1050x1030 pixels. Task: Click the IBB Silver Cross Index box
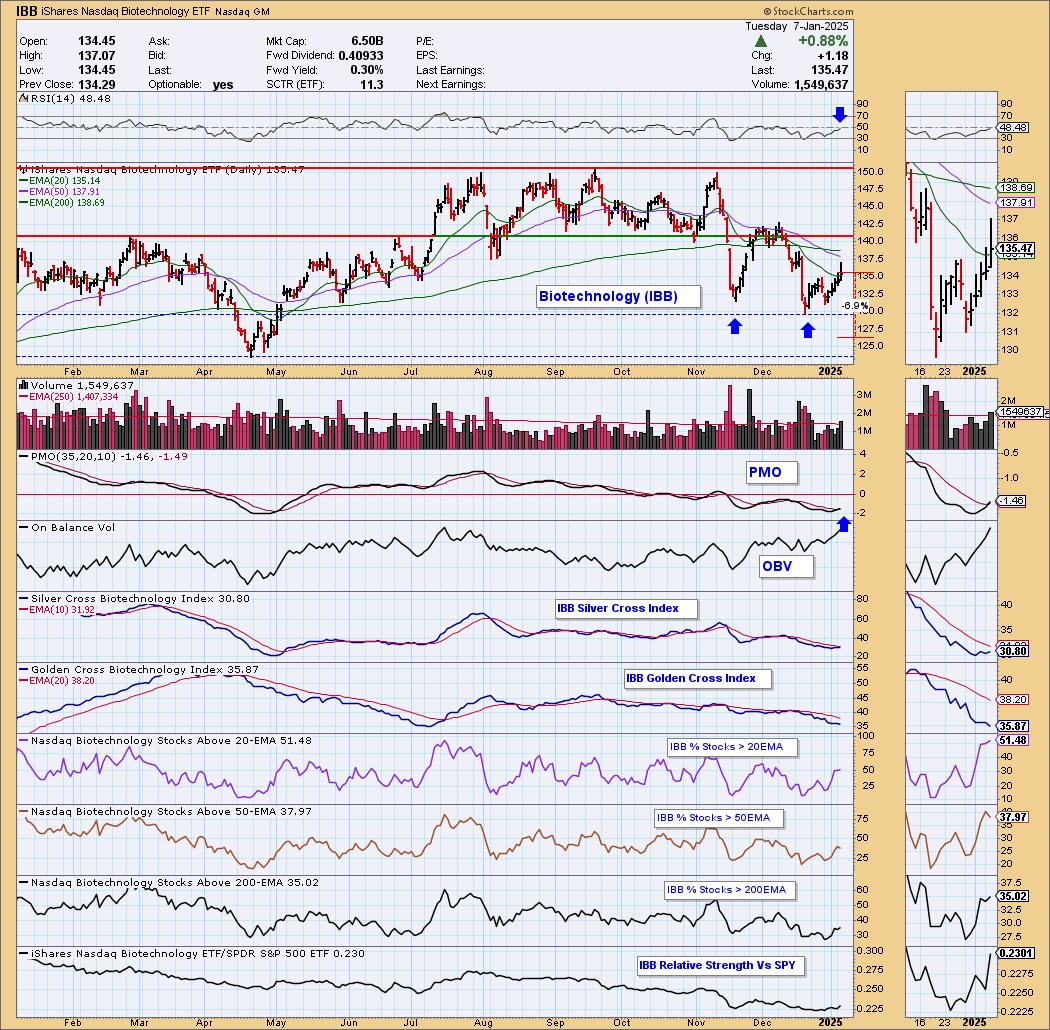pos(626,609)
